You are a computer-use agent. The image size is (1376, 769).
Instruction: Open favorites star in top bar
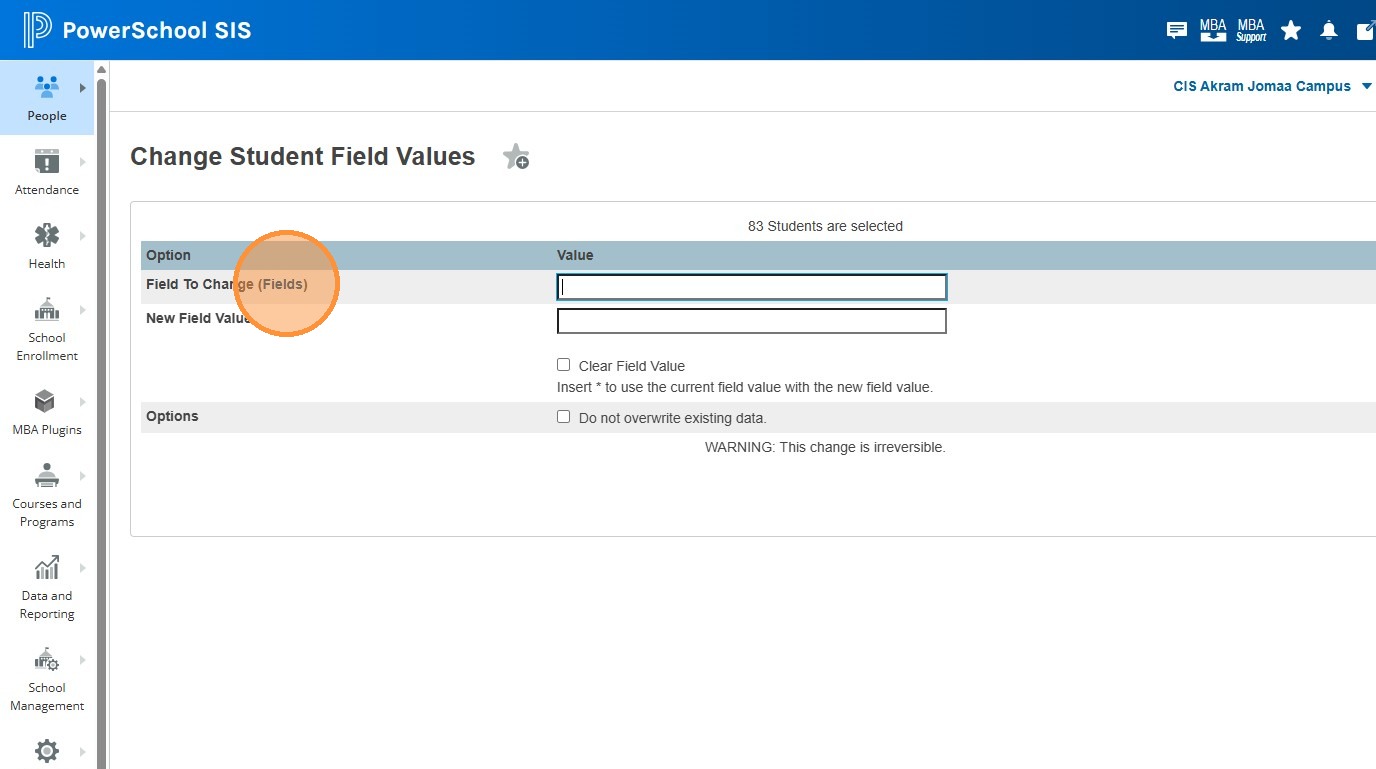pyautogui.click(x=1291, y=30)
